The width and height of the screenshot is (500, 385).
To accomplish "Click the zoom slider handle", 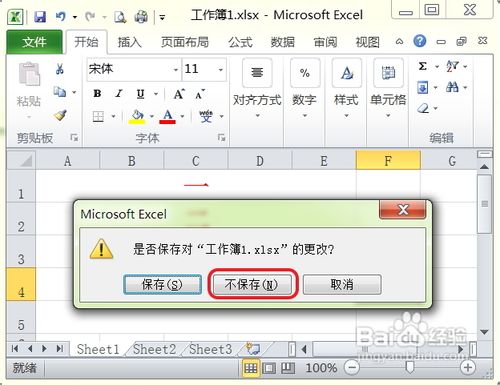I will click(x=409, y=368).
